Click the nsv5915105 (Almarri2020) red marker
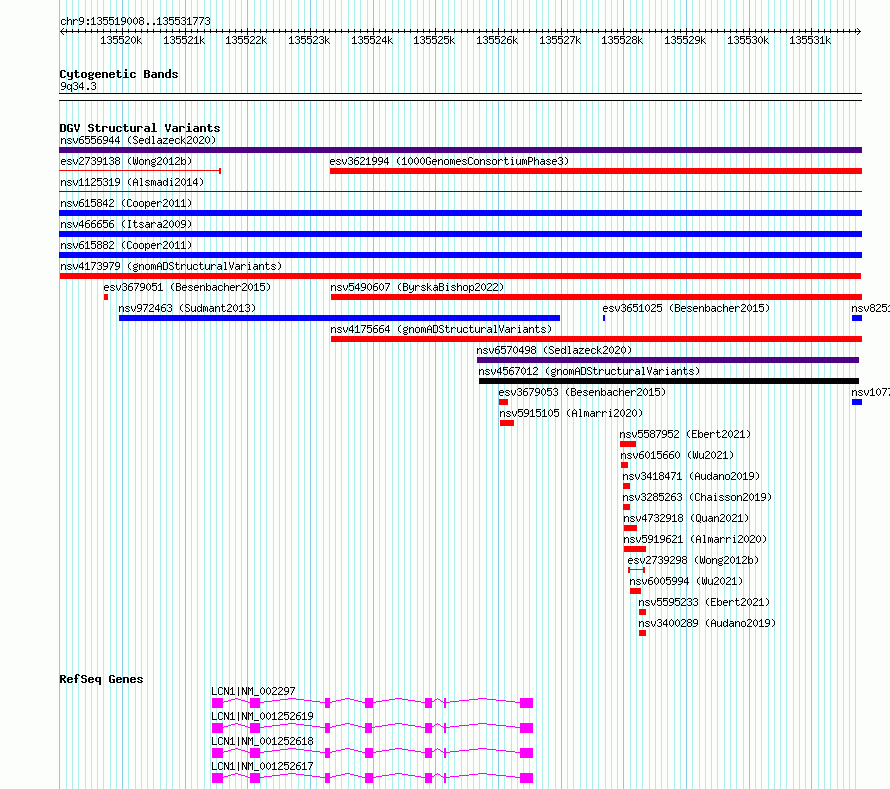The image size is (890, 789). point(507,423)
